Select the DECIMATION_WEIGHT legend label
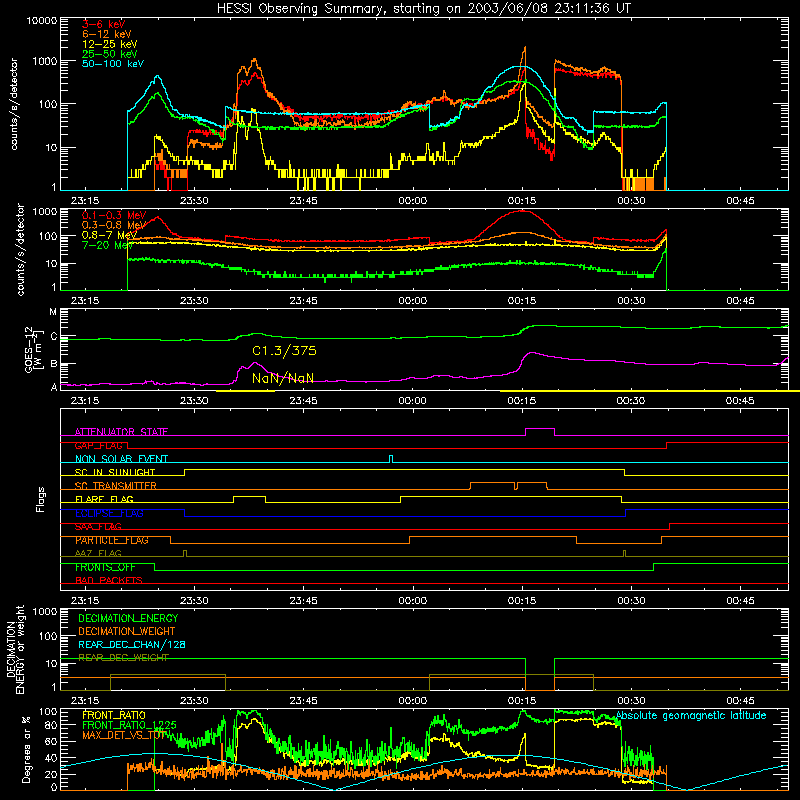This screenshot has height=800, width=800. click(x=127, y=631)
